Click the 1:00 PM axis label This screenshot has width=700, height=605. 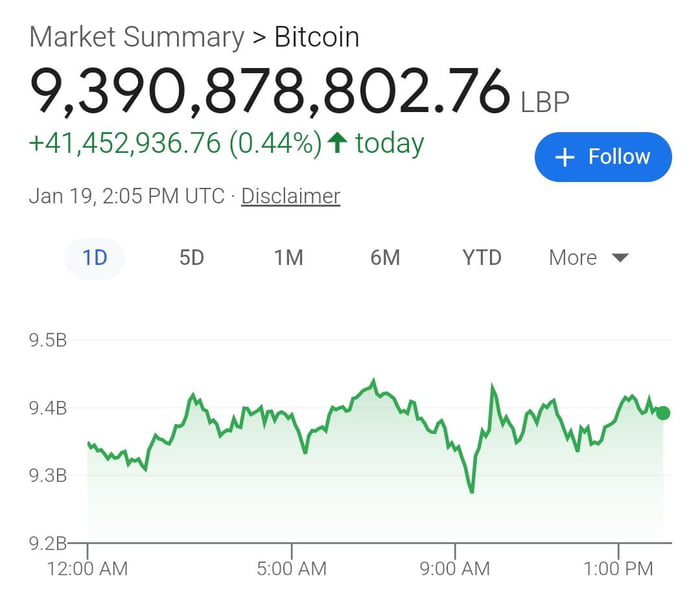click(x=618, y=569)
